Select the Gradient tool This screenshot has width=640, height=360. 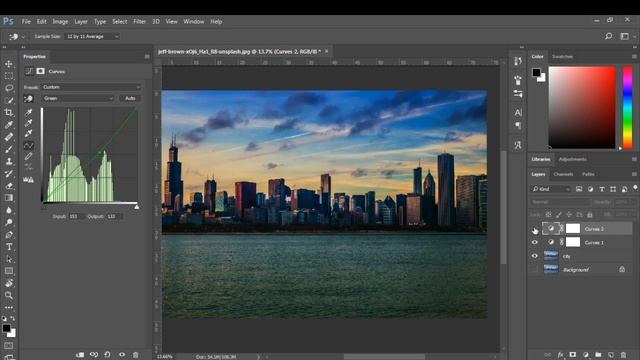point(9,198)
